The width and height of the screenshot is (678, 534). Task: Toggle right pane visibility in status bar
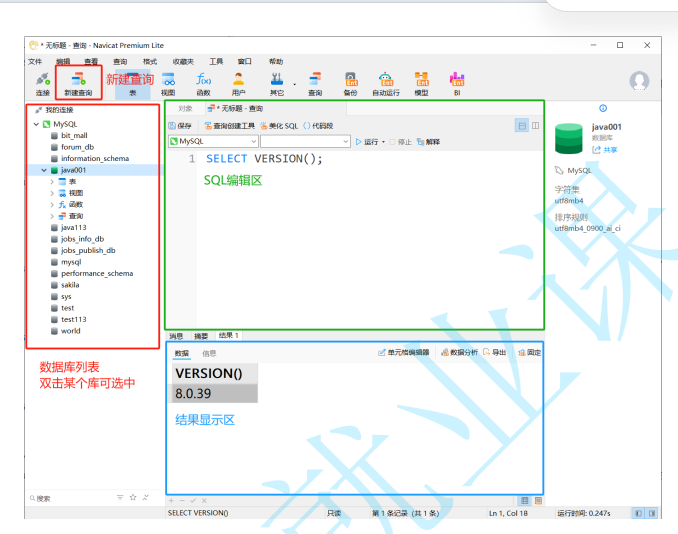[x=652, y=513]
